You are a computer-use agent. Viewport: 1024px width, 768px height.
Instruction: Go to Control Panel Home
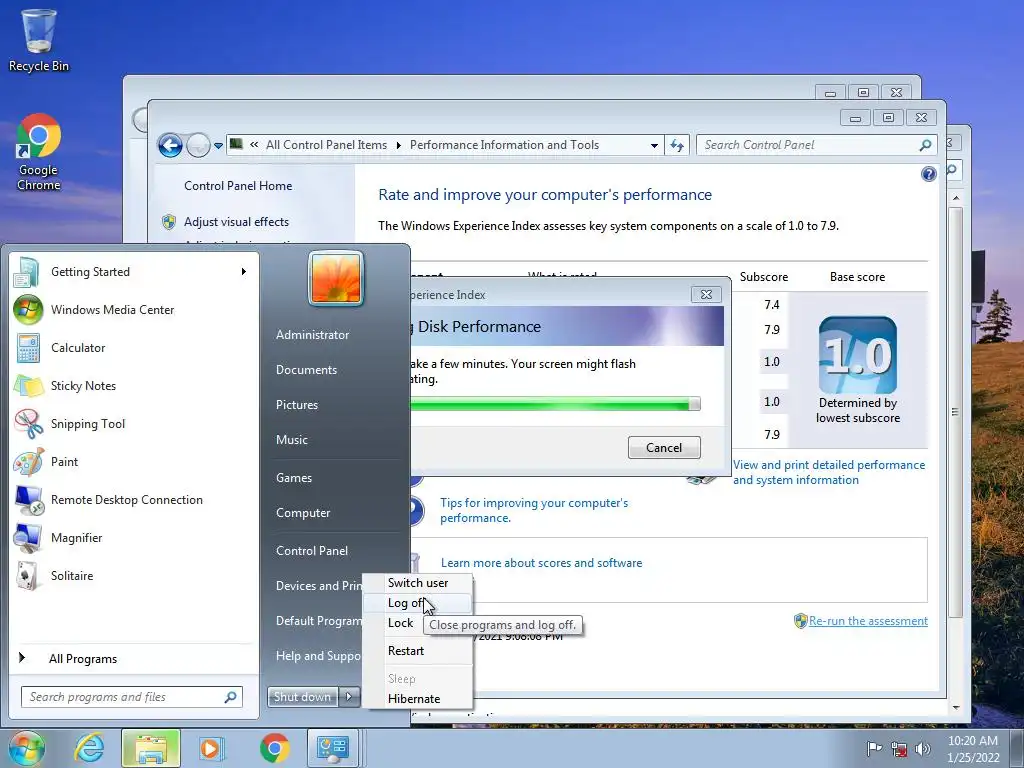pyautogui.click(x=238, y=185)
